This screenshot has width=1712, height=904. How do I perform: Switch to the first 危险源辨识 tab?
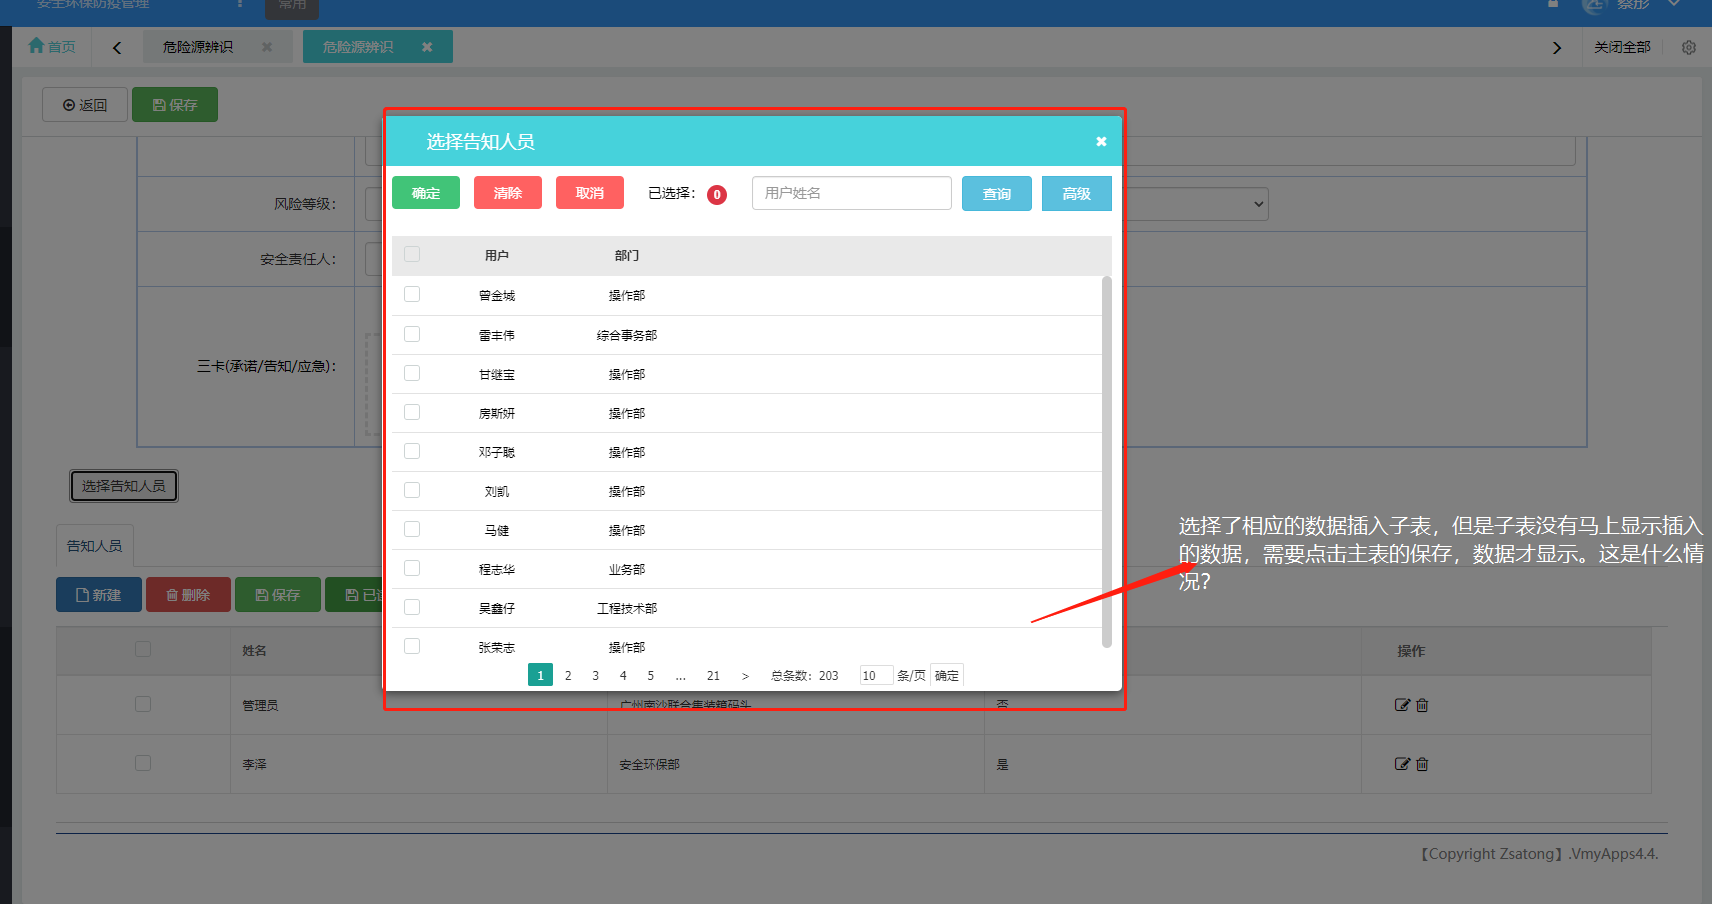[198, 47]
